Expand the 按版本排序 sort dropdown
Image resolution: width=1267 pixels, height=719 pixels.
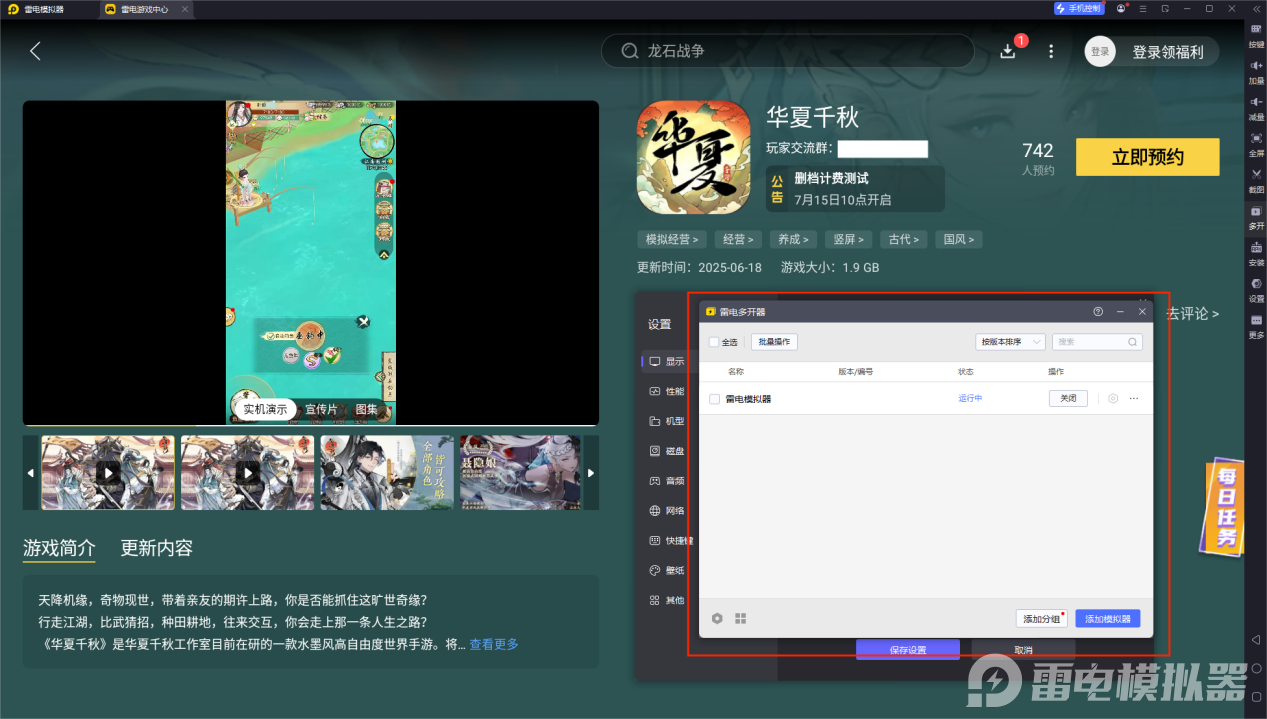coord(1010,342)
